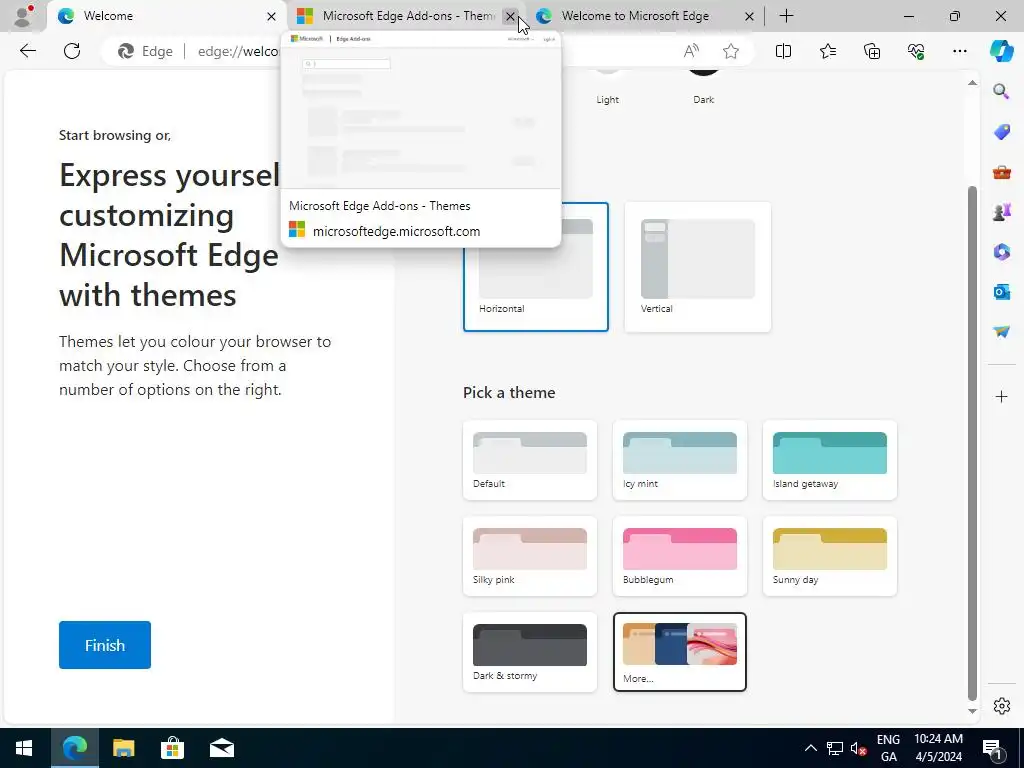Open the Favorites list icon
The height and width of the screenshot is (768, 1024).
click(827, 51)
